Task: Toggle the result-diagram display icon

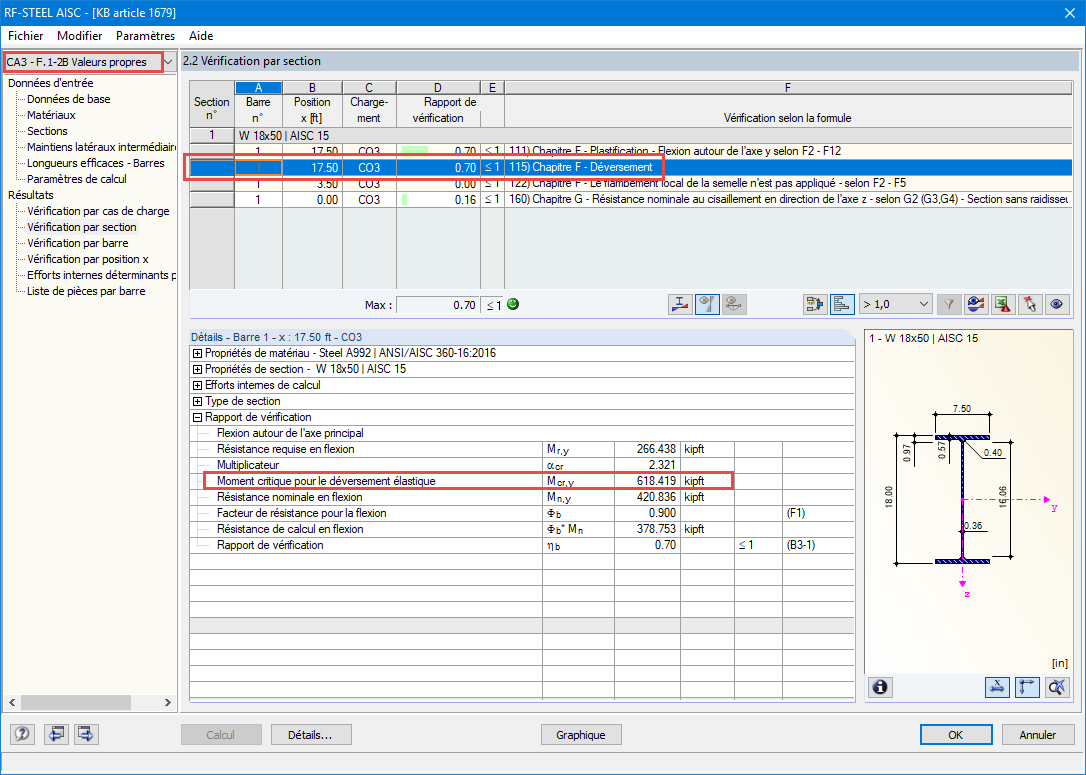Action: click(x=707, y=304)
